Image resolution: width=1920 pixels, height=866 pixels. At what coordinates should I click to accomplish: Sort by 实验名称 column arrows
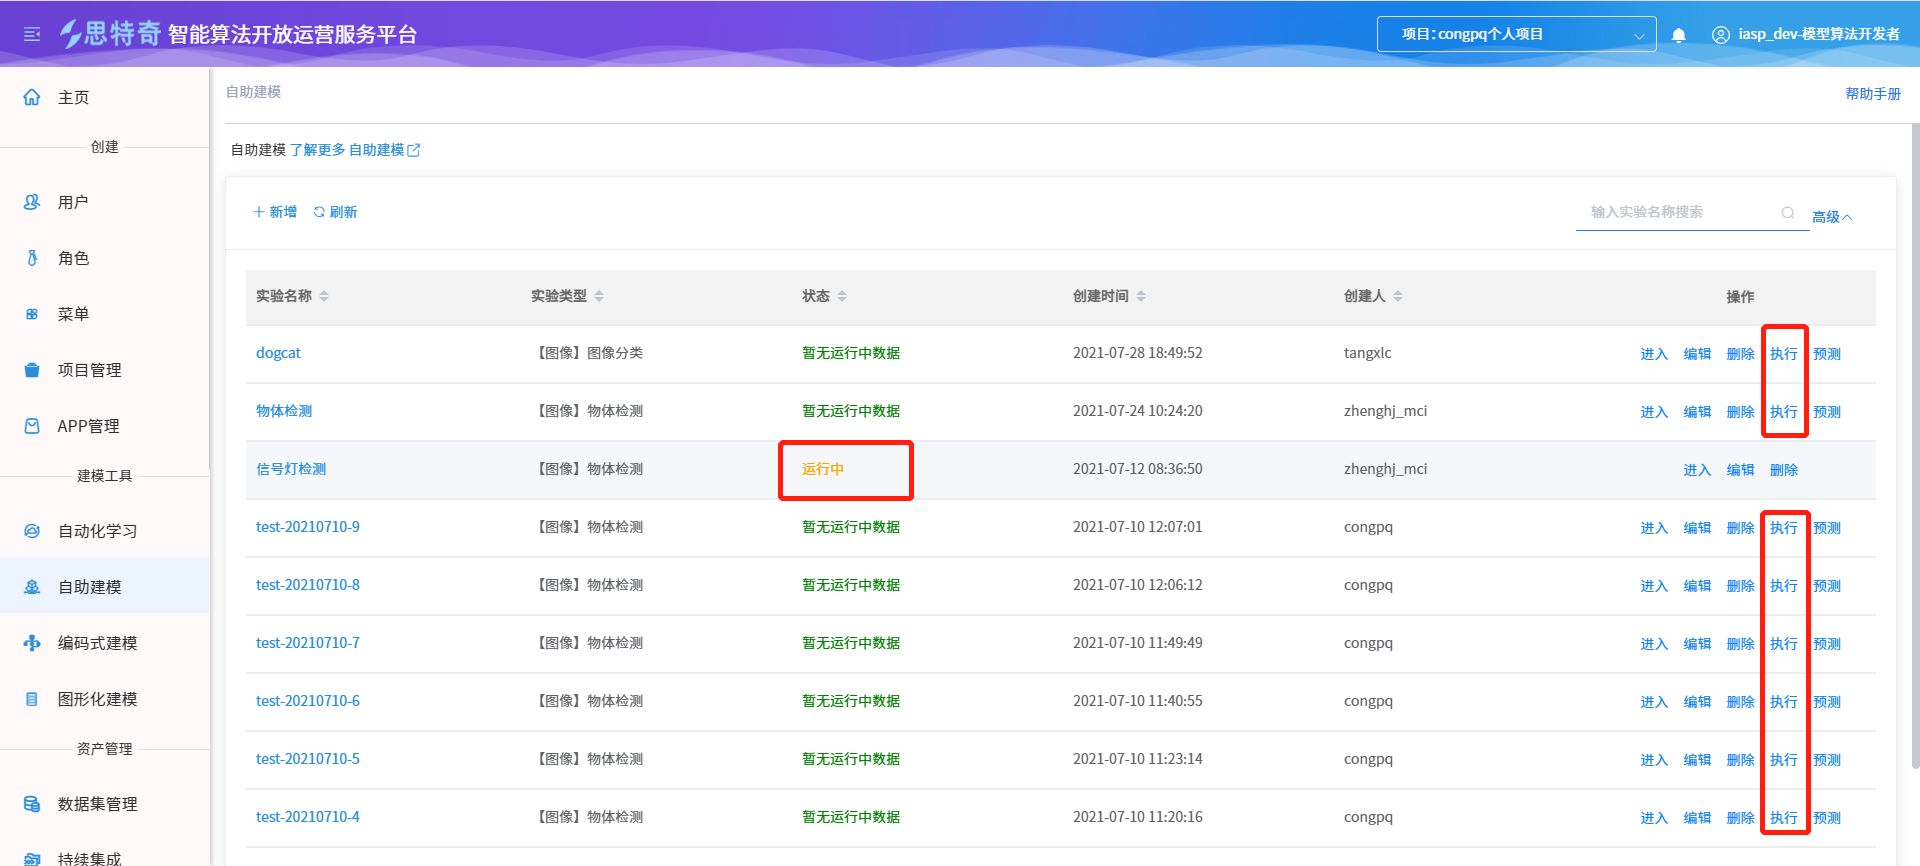tap(324, 296)
